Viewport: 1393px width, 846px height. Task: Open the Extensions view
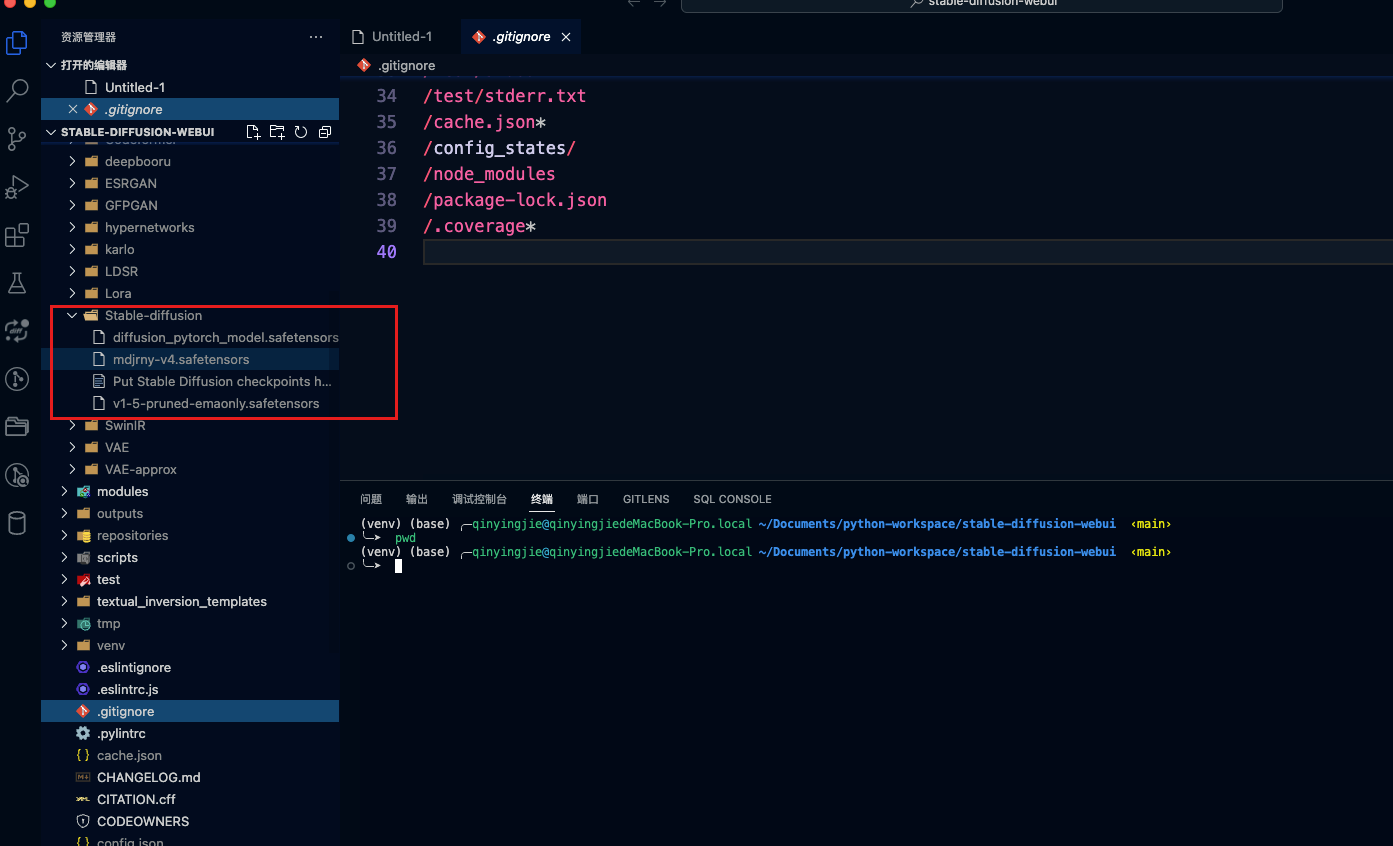coord(17,236)
